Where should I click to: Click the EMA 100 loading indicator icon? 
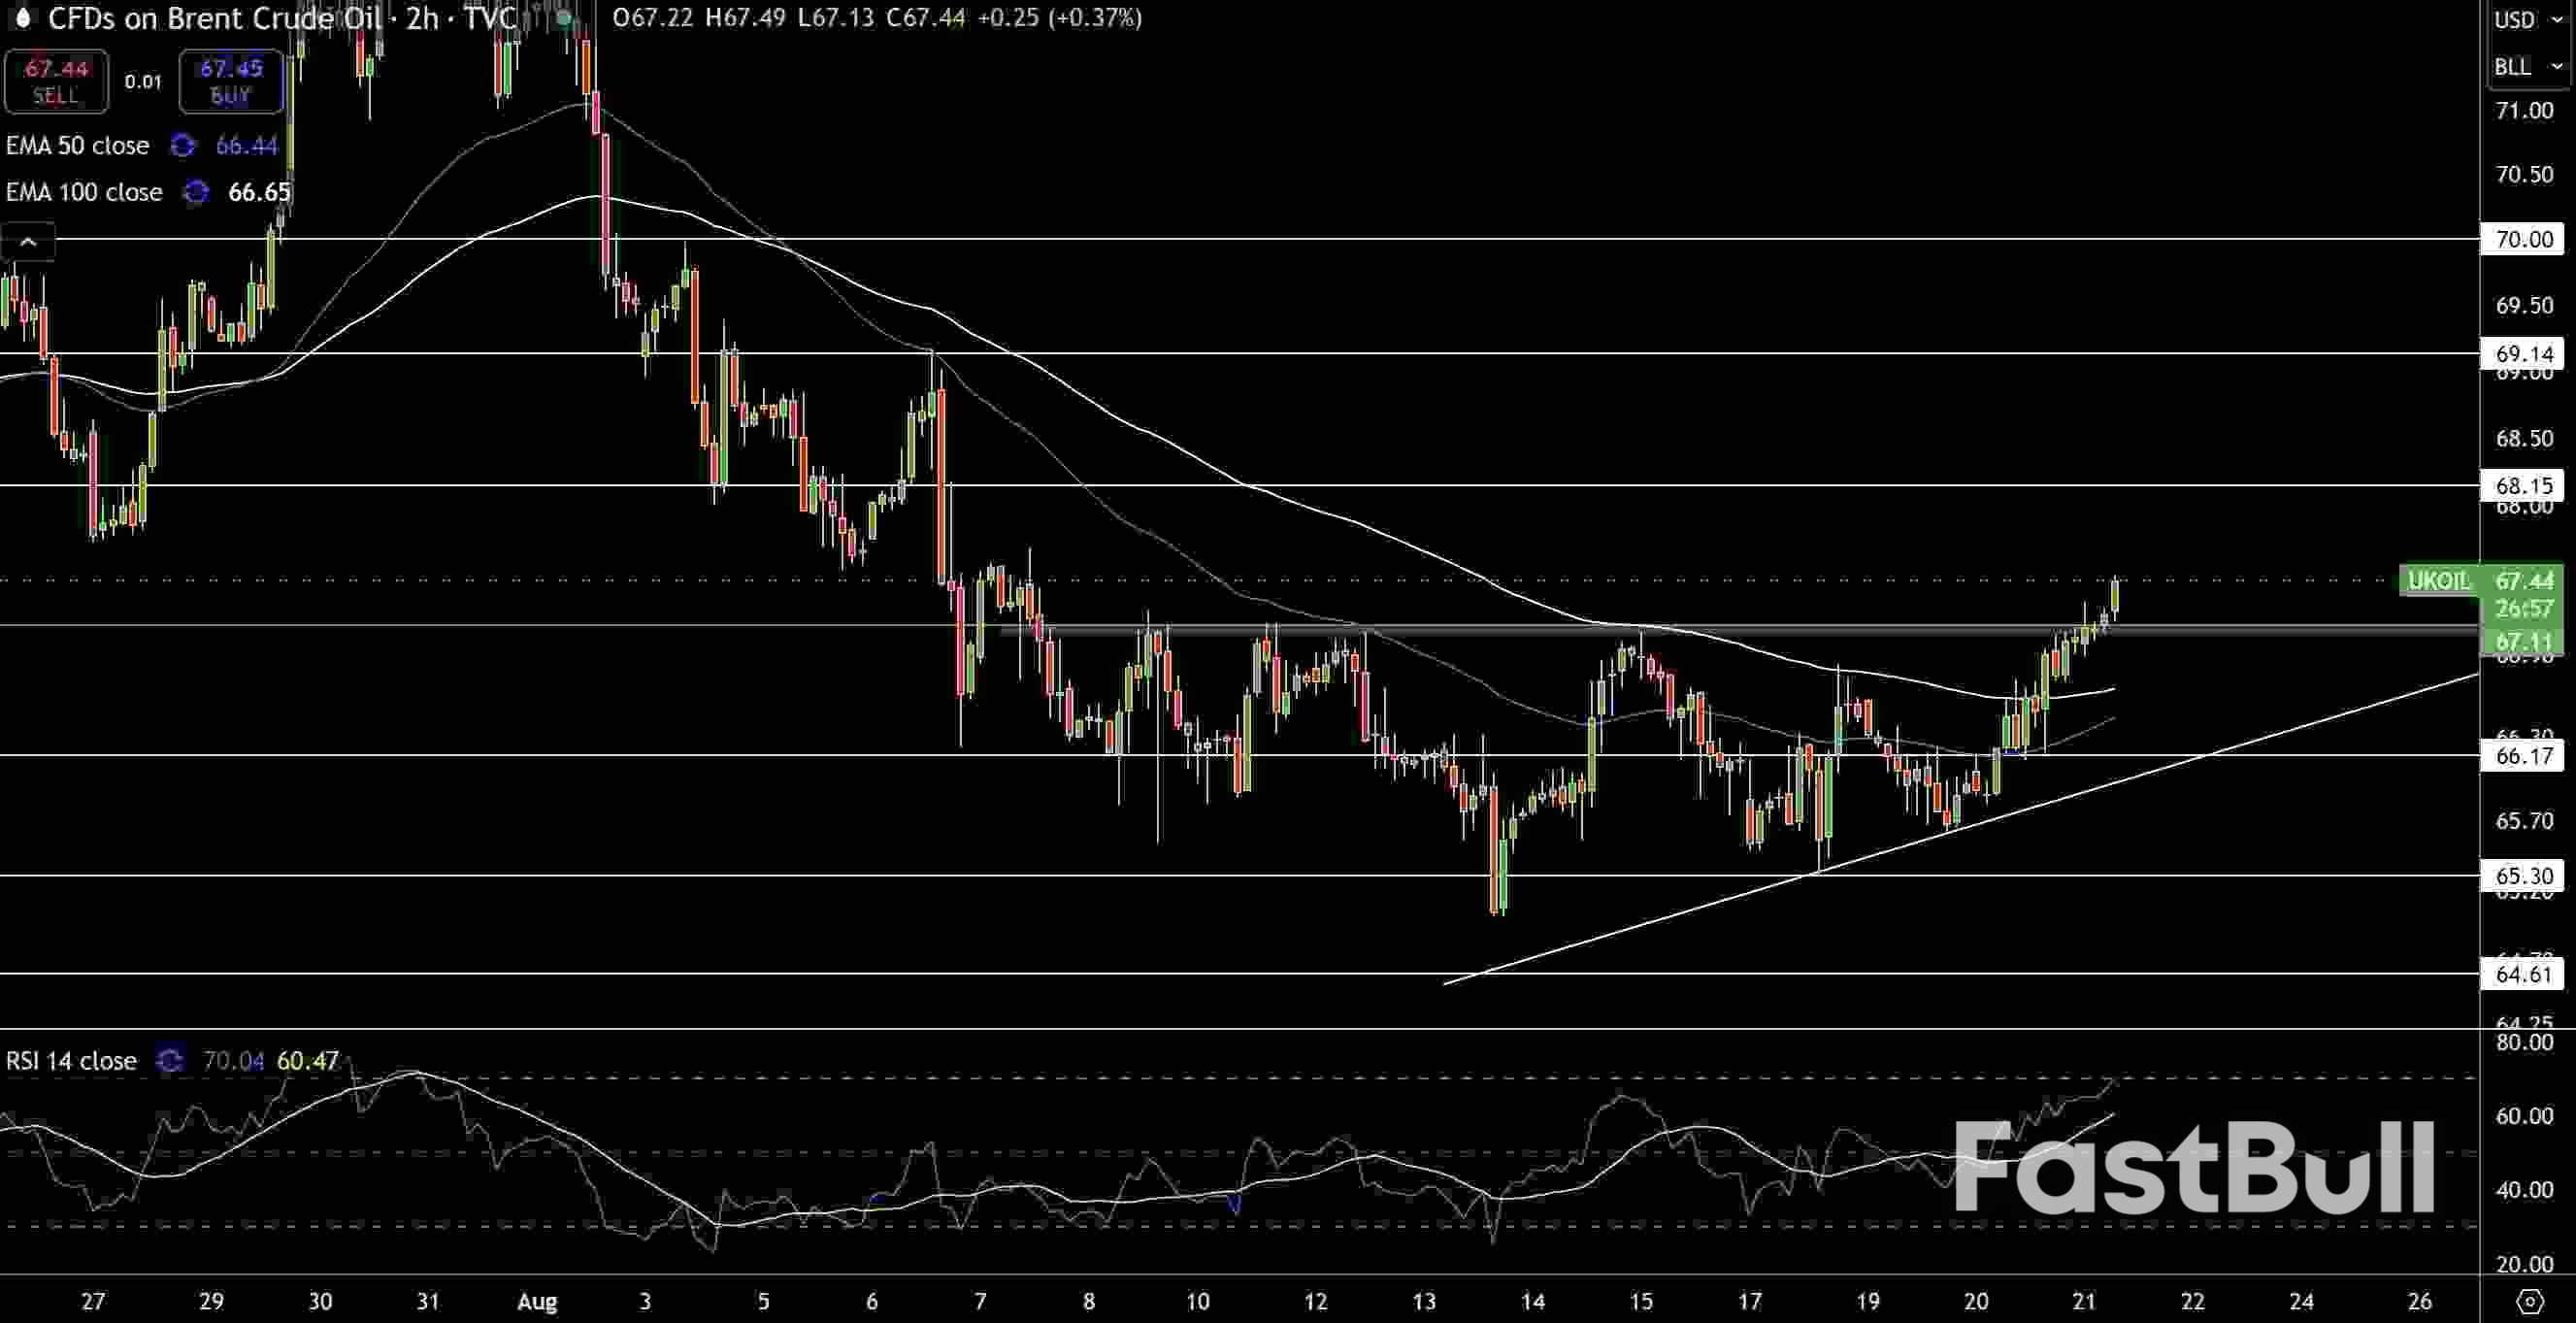[x=196, y=192]
